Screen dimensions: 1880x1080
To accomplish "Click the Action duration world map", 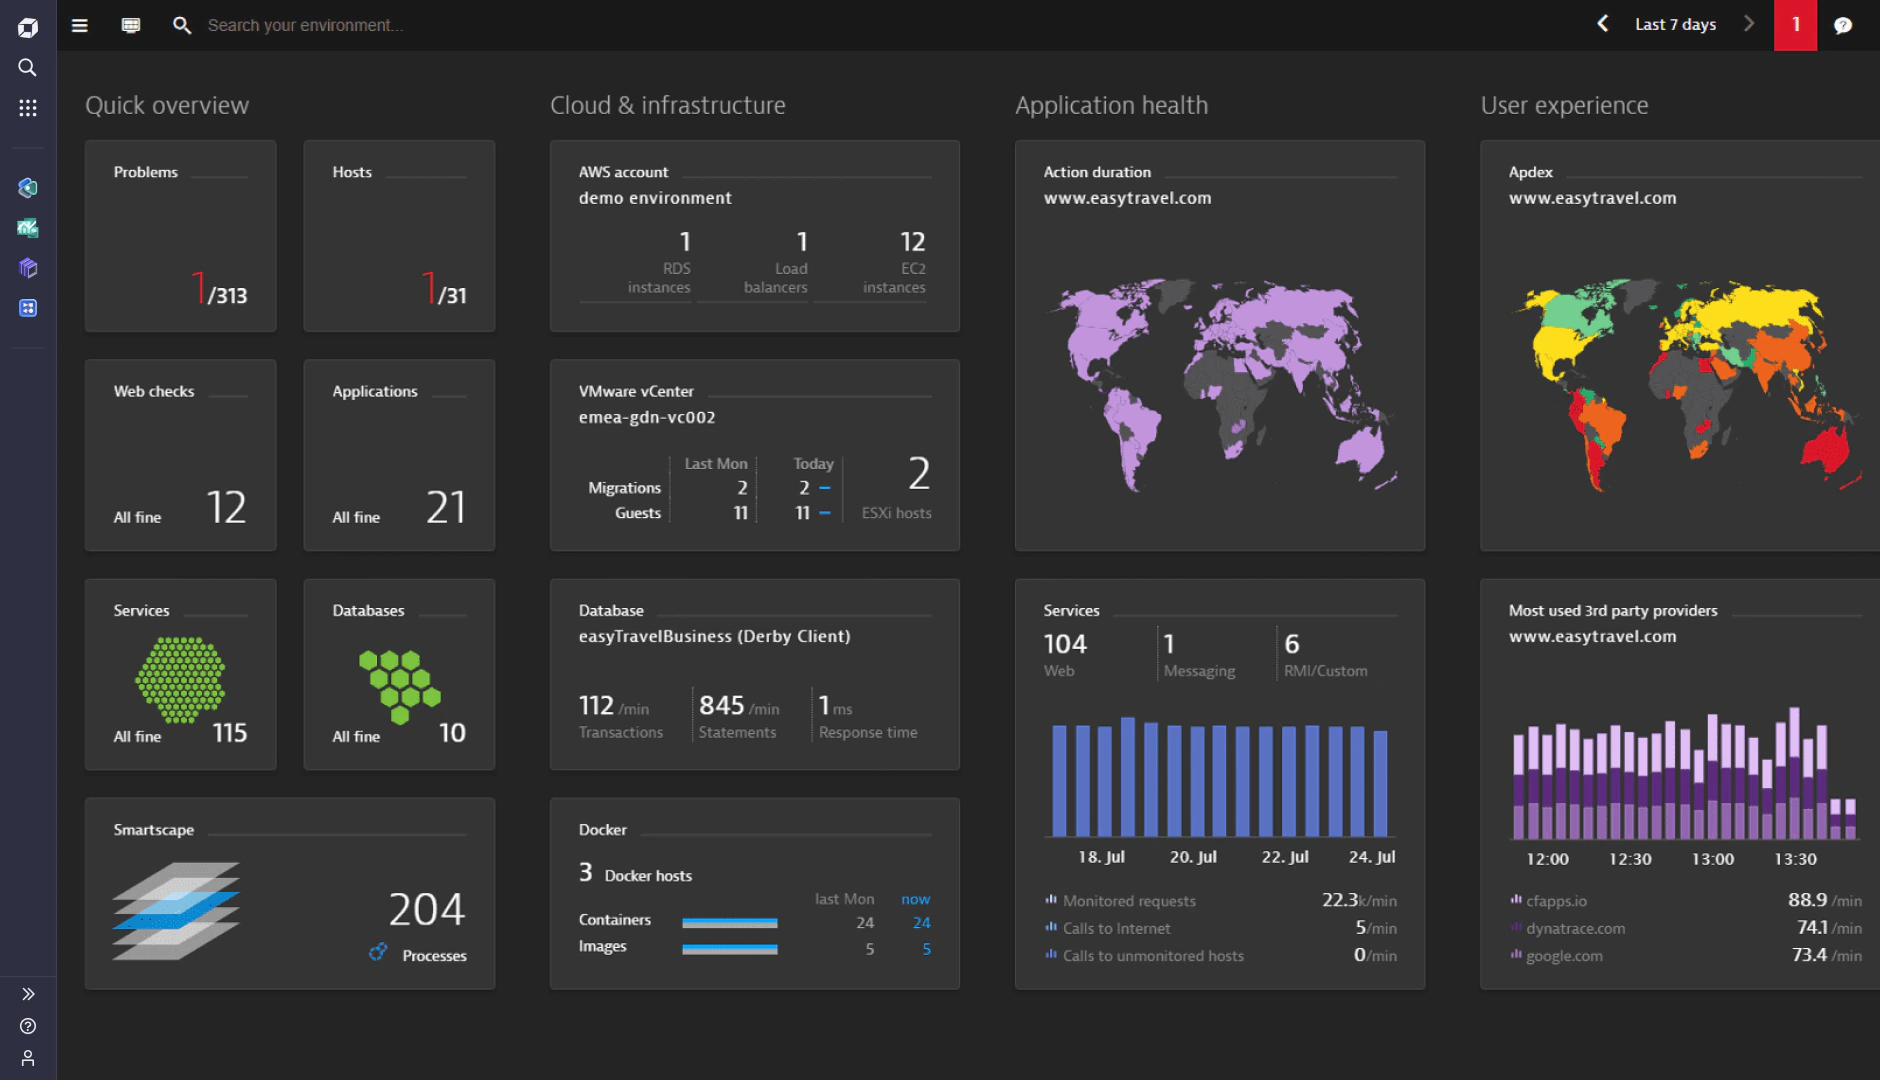I will coord(1220,385).
